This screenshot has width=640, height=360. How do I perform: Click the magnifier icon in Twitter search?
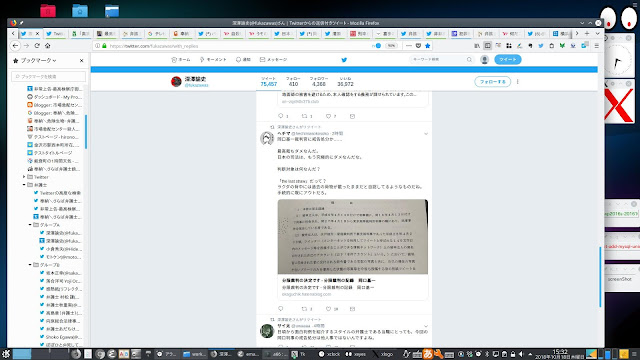[x=469, y=60]
